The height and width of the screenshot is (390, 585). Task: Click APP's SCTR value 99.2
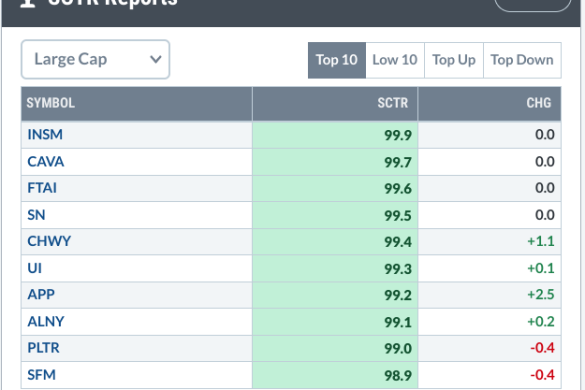[398, 296]
